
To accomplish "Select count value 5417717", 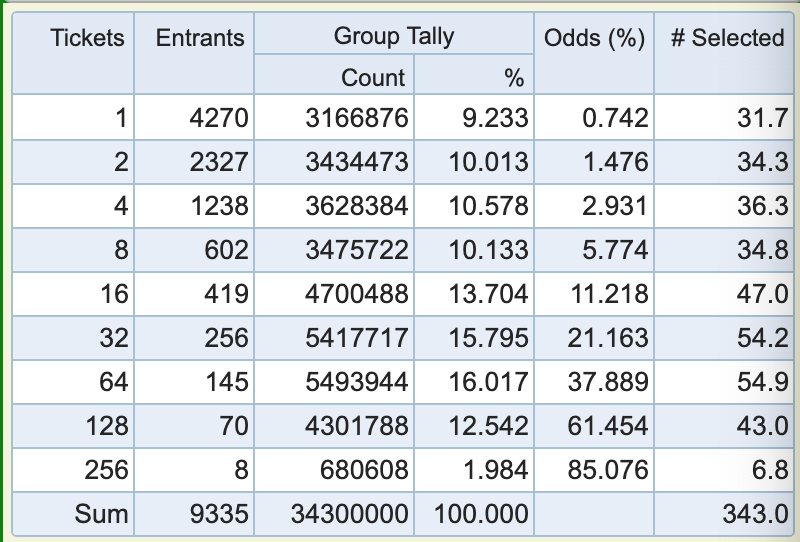I will (x=357, y=338).
